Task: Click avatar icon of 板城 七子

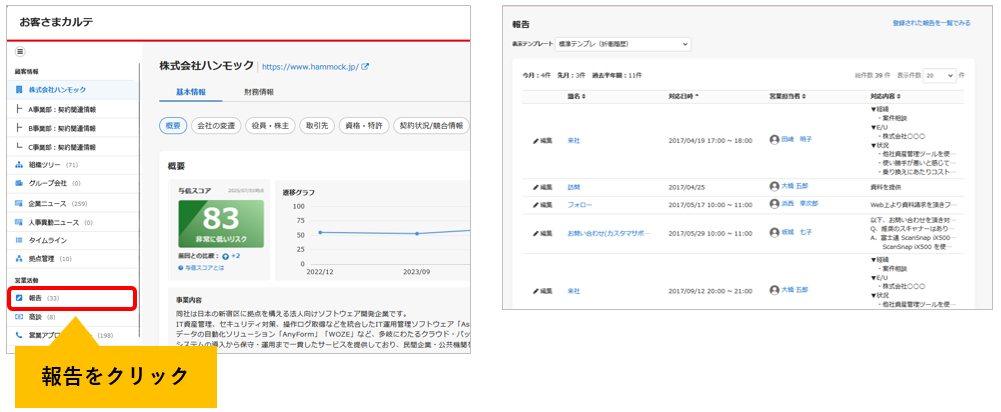Action: click(774, 233)
